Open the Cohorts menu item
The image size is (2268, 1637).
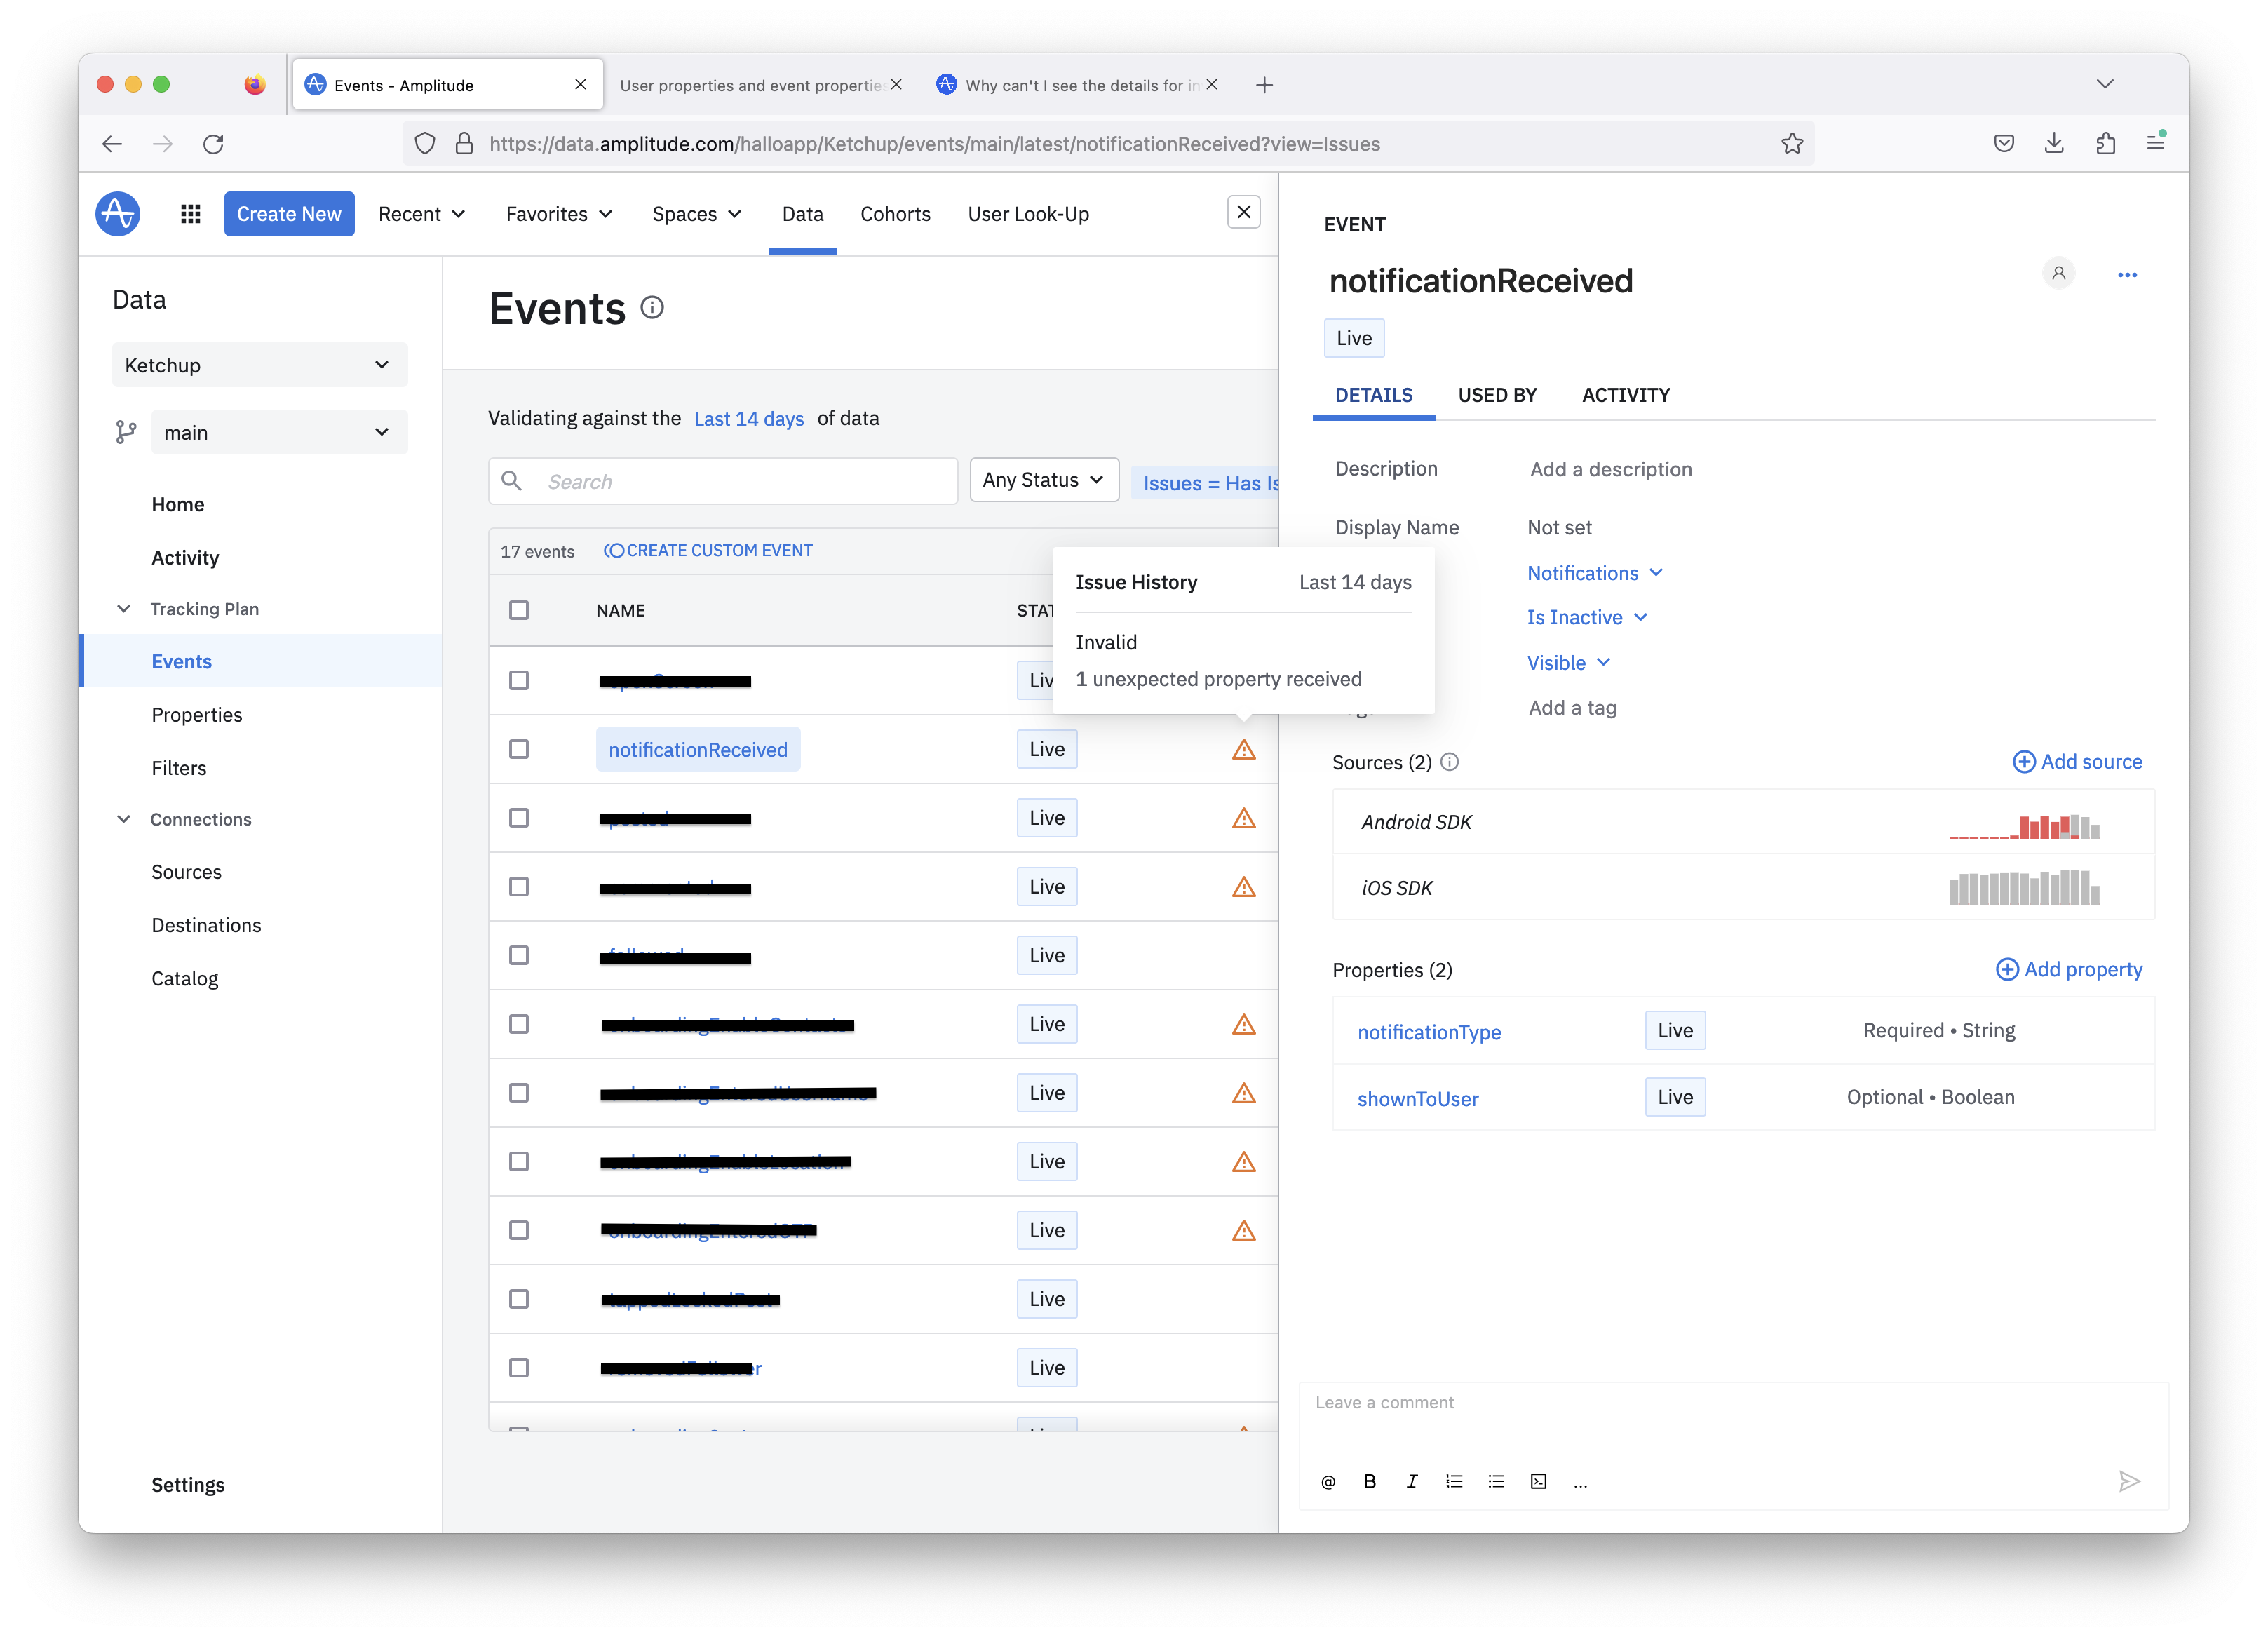pos(895,214)
